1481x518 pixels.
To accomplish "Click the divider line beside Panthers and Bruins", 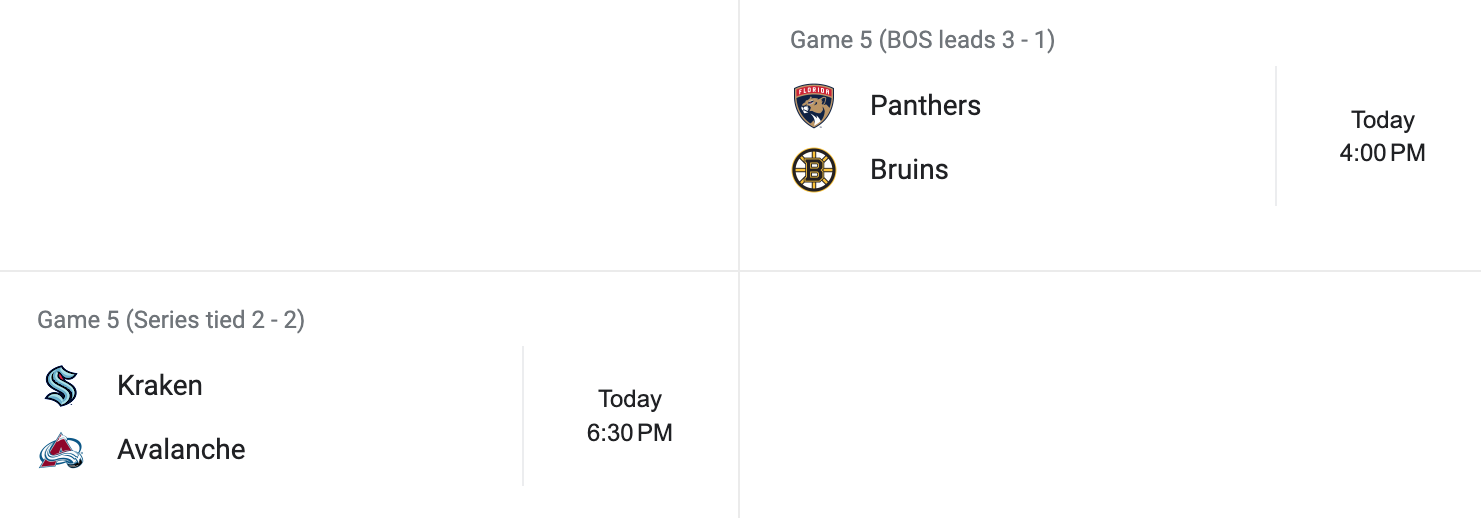I will [x=1276, y=136].
